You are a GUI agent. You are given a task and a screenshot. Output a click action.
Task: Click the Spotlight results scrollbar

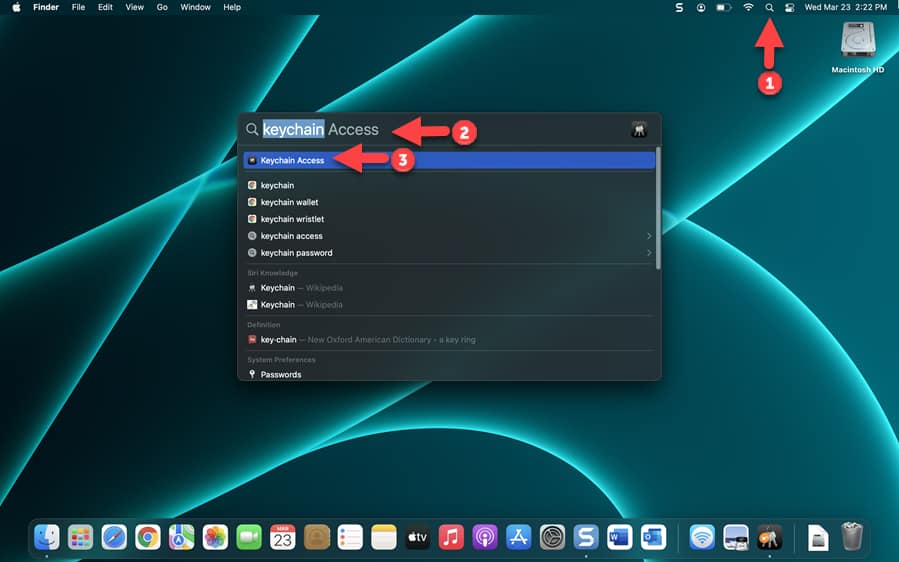click(658, 208)
